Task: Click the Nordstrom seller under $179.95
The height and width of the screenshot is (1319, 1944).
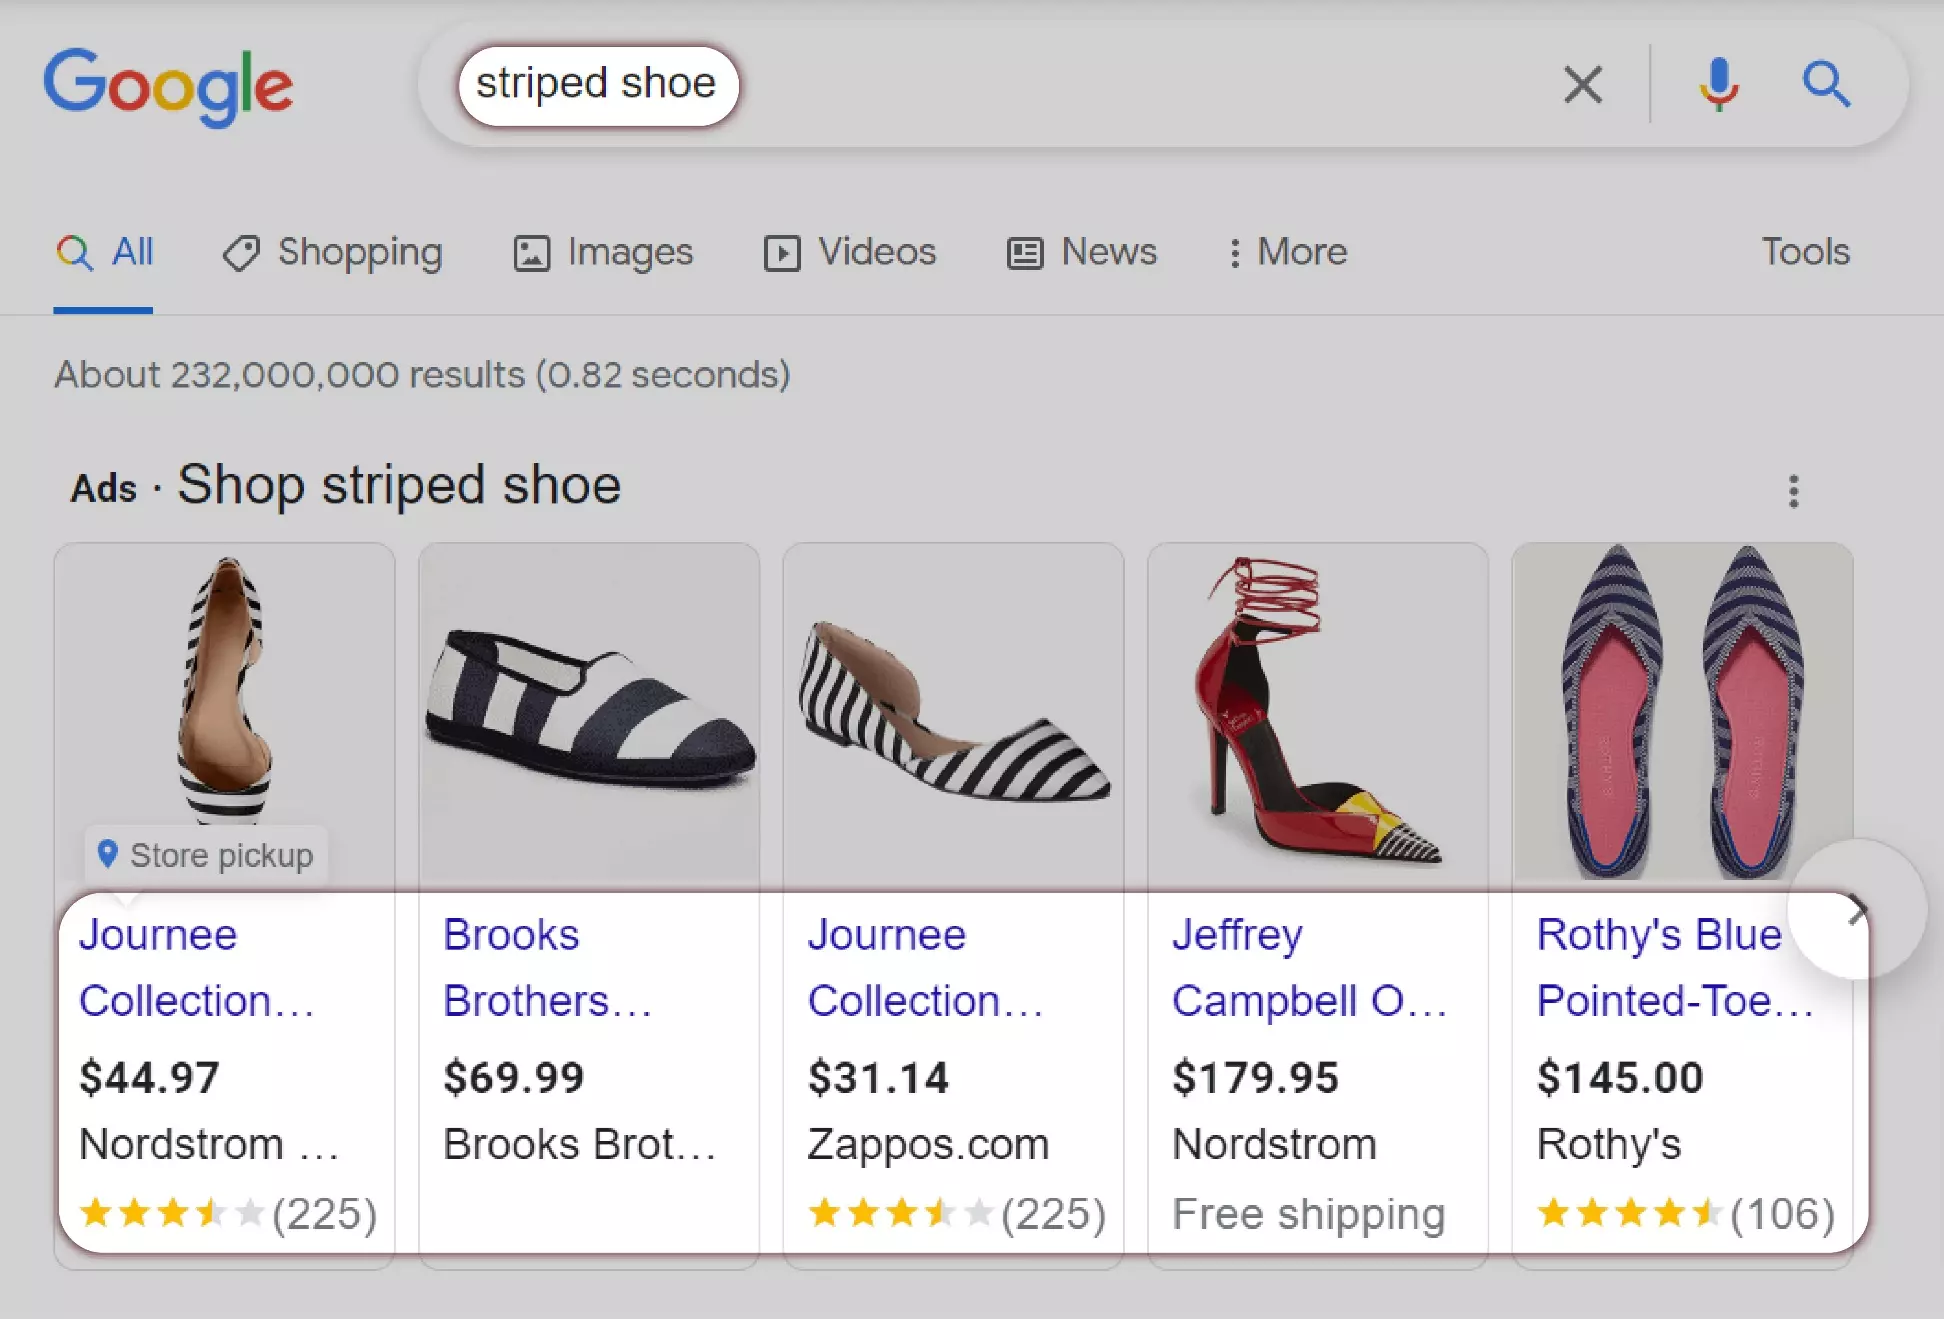Action: (1274, 1144)
